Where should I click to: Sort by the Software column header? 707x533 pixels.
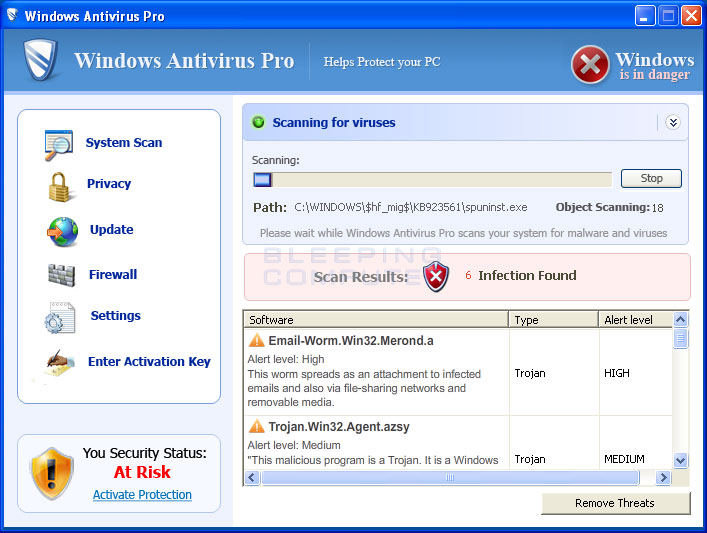pyautogui.click(x=376, y=320)
